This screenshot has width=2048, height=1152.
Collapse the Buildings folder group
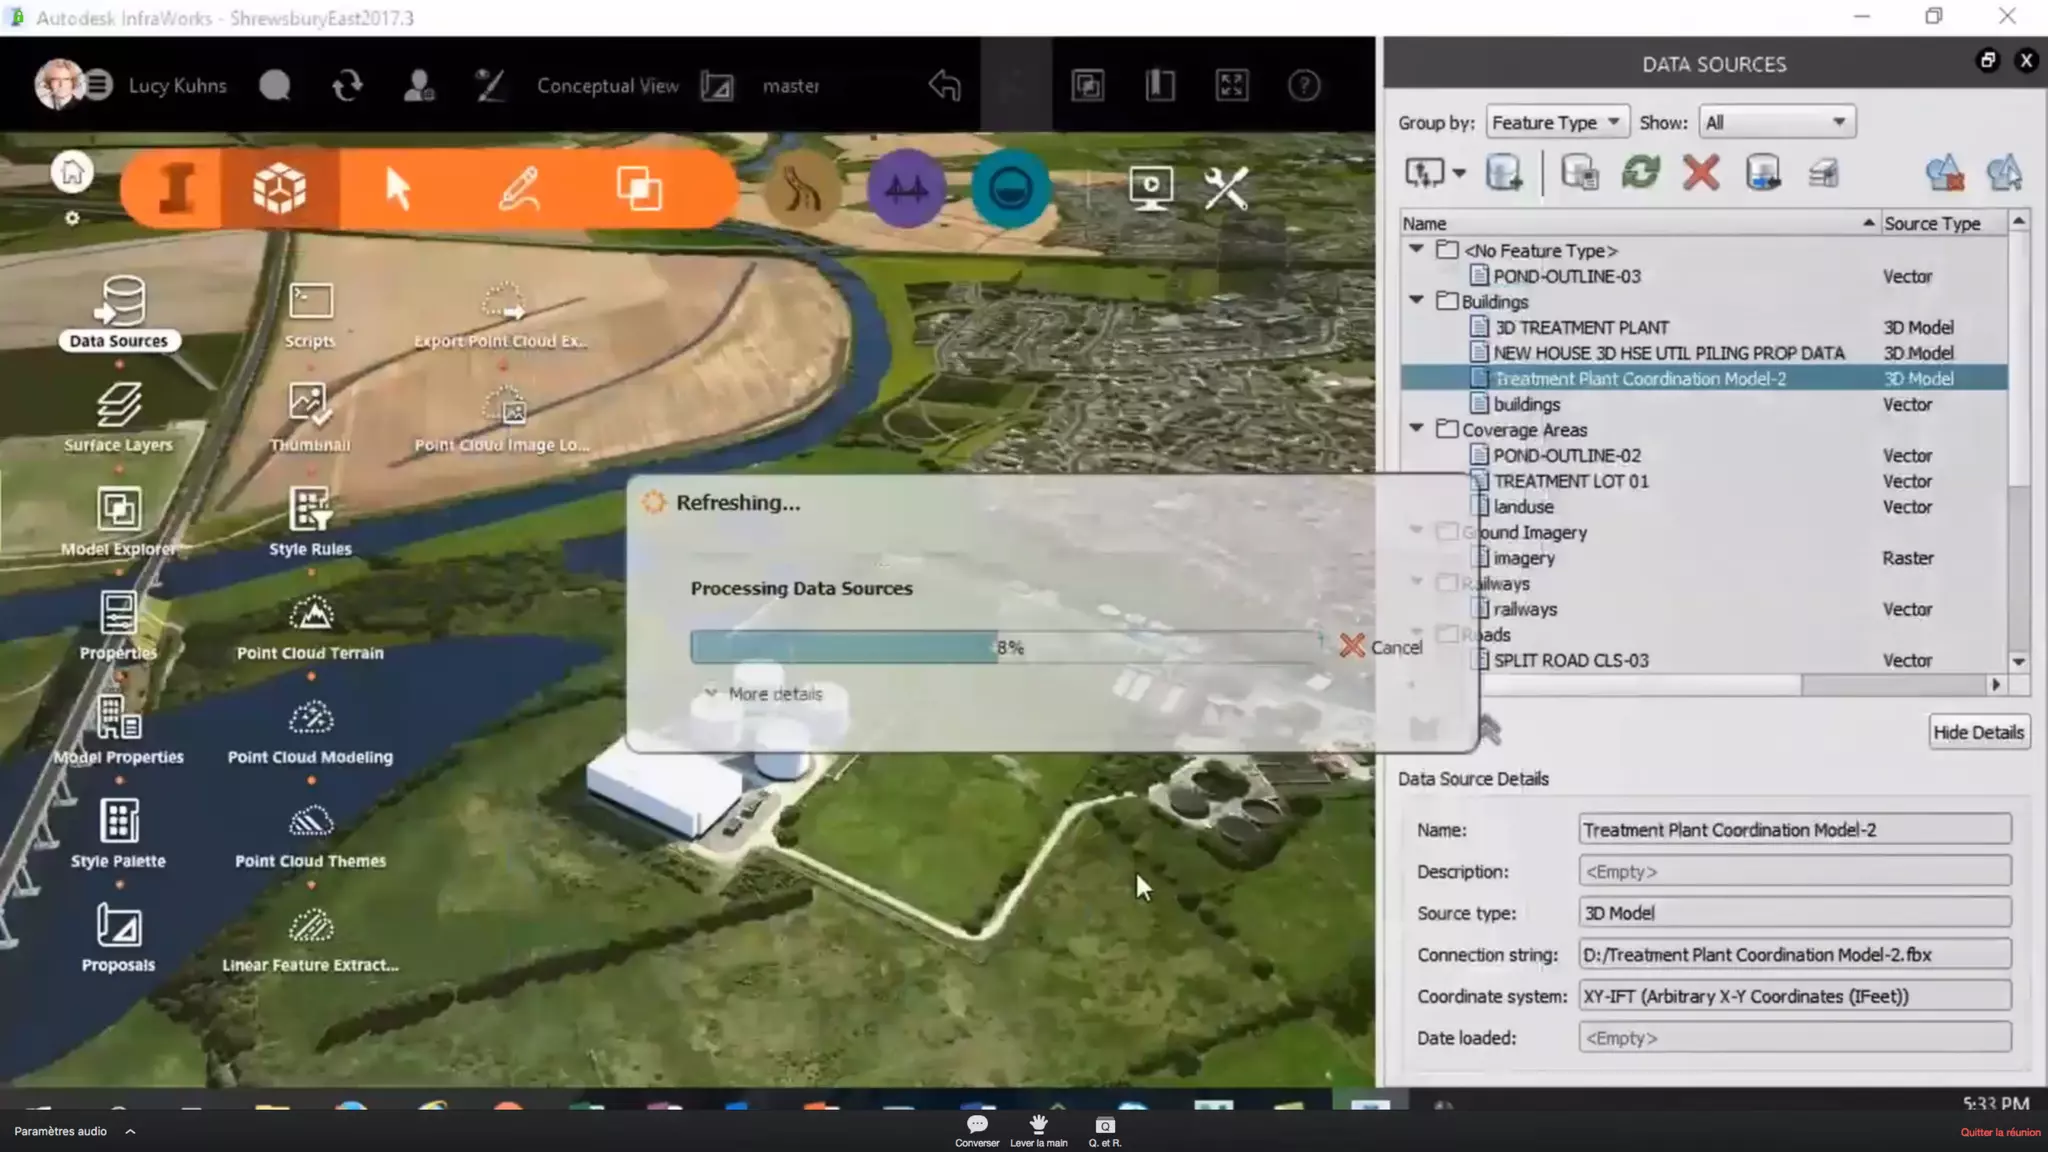coord(1416,300)
